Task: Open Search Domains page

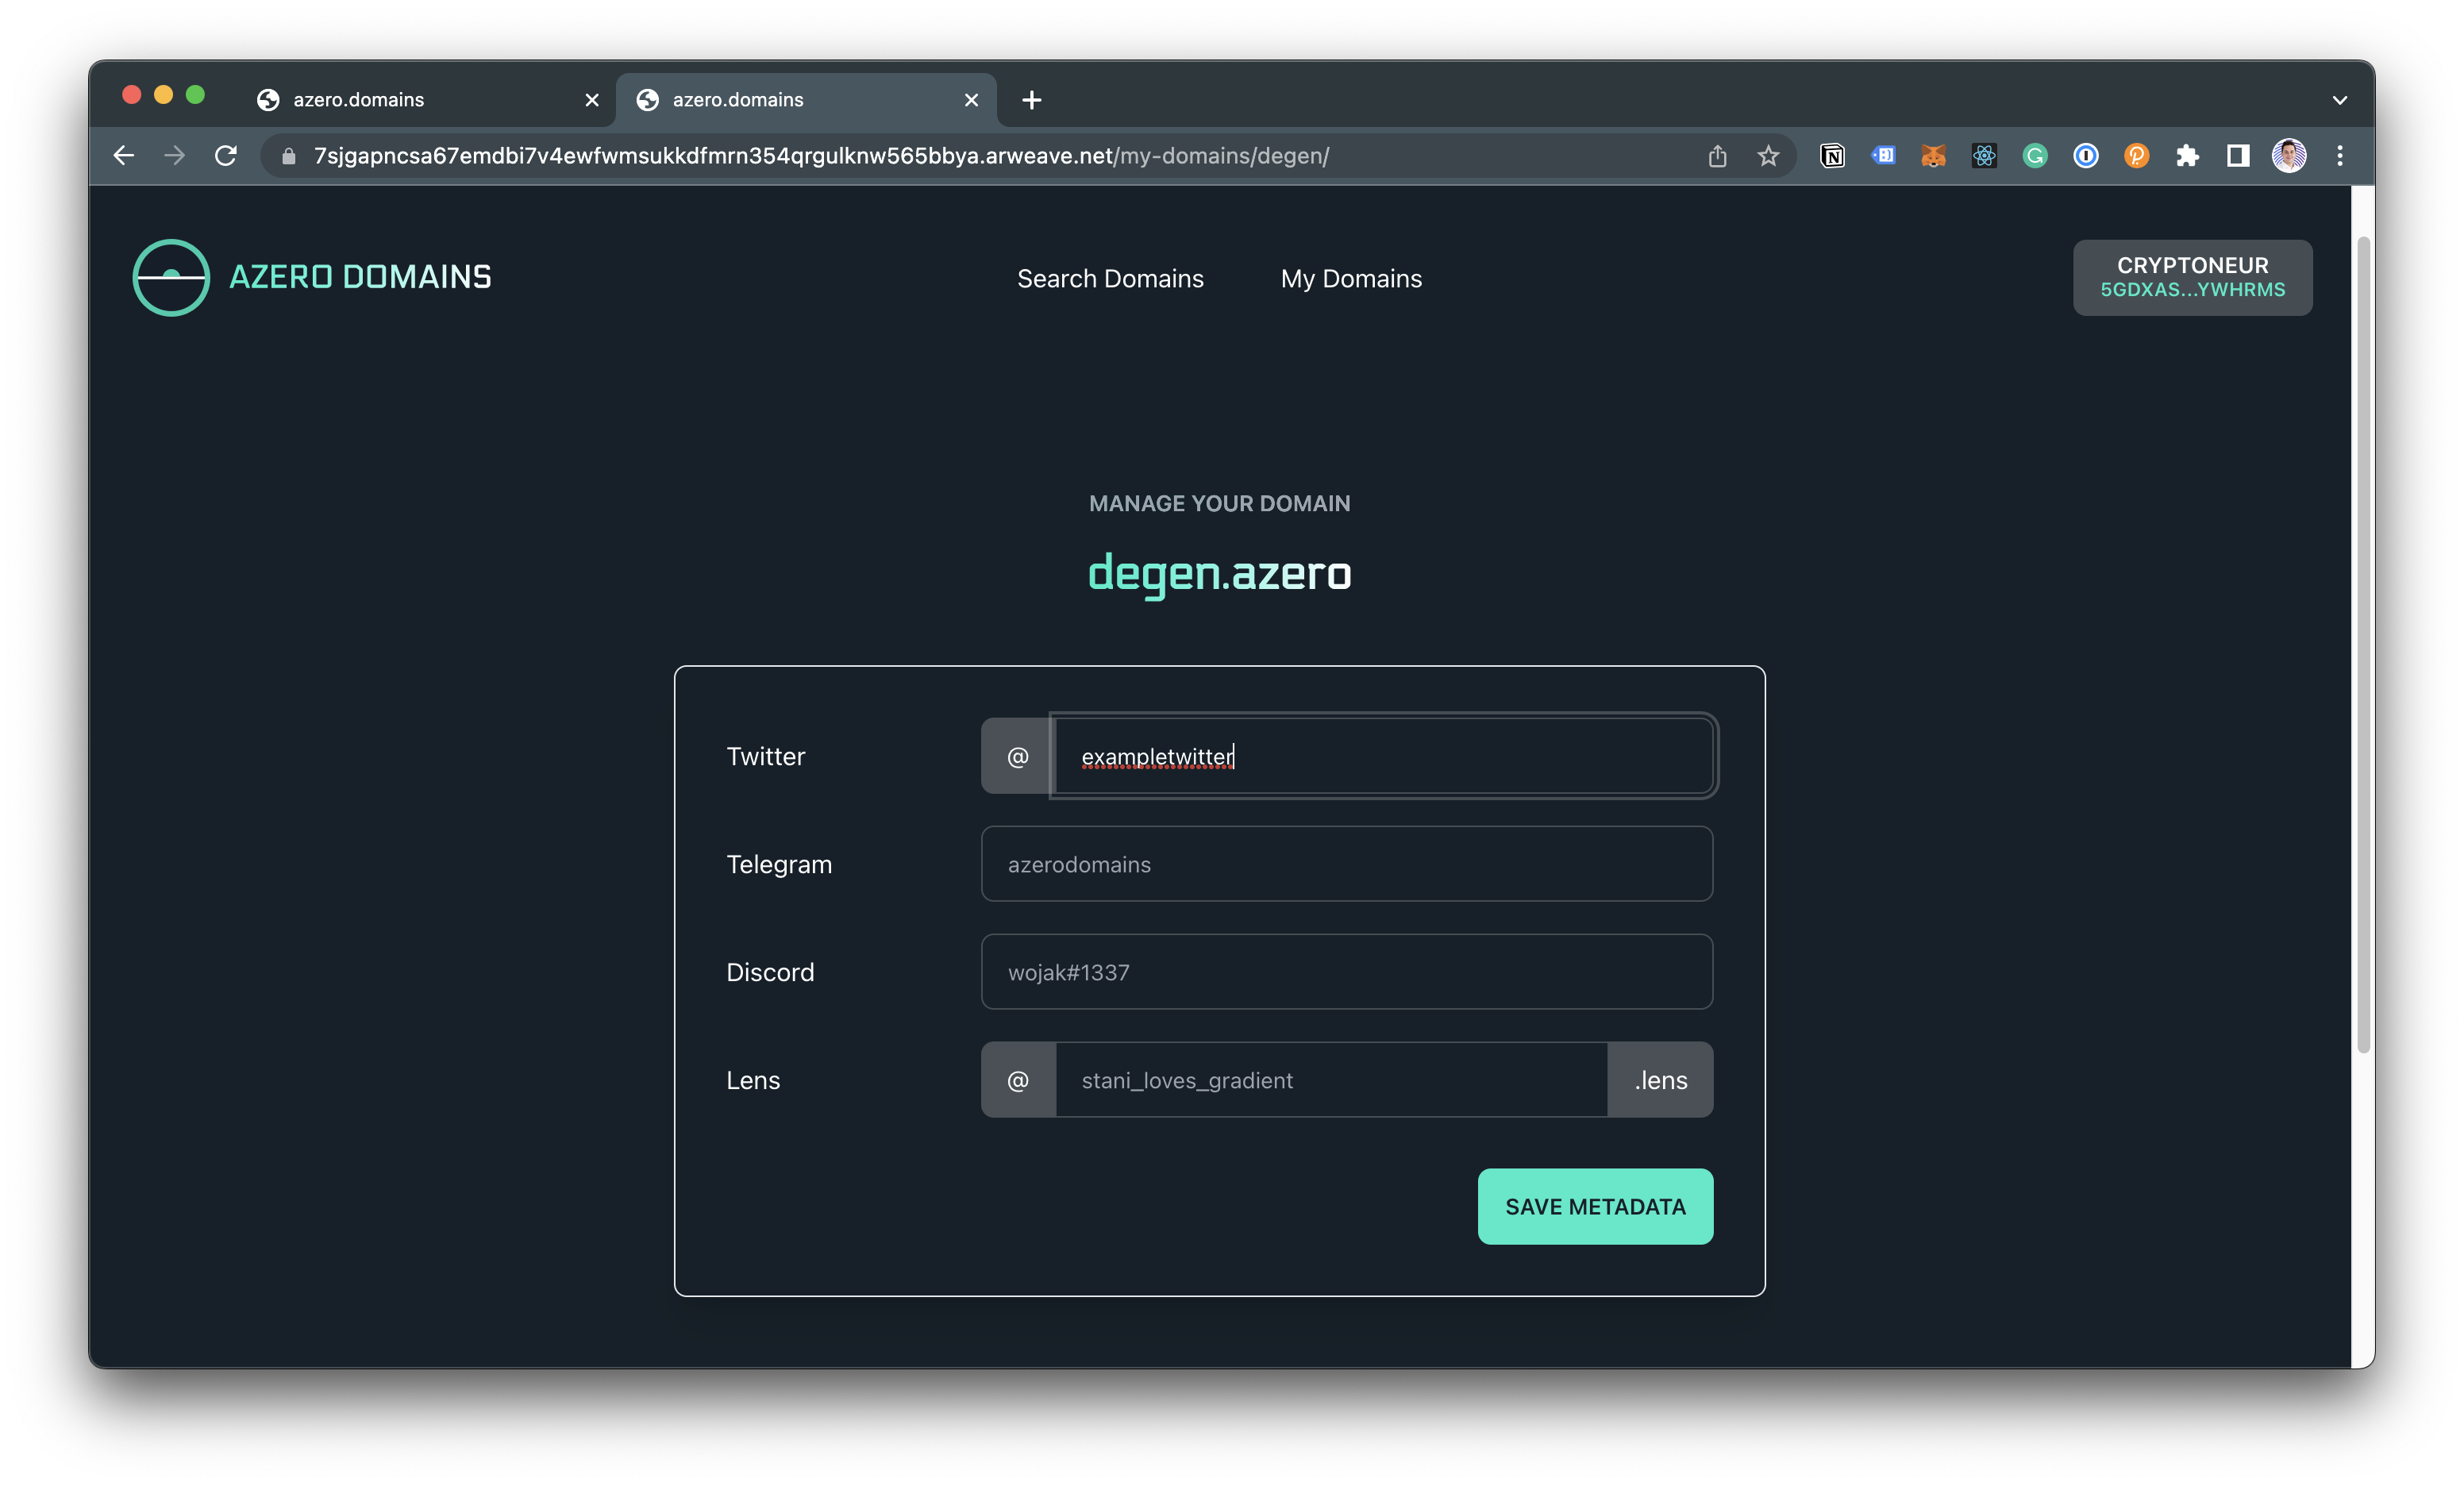Action: pos(1110,279)
